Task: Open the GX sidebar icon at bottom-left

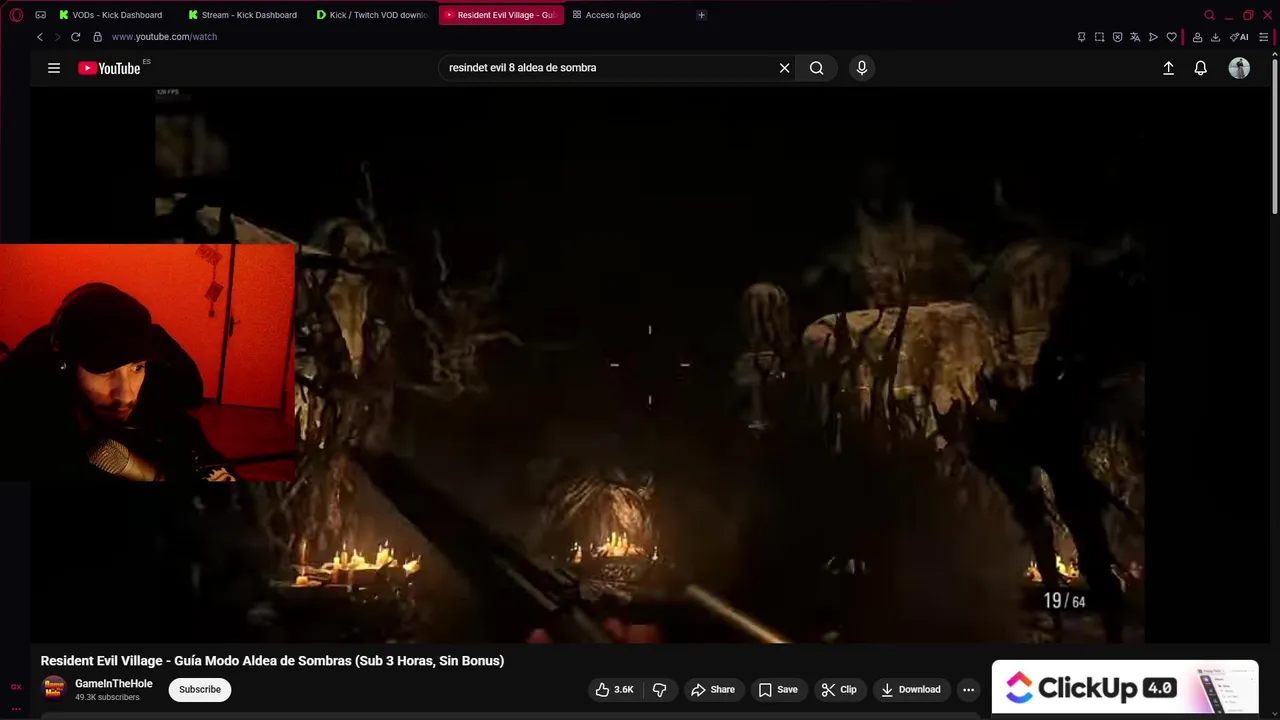Action: [x=16, y=687]
